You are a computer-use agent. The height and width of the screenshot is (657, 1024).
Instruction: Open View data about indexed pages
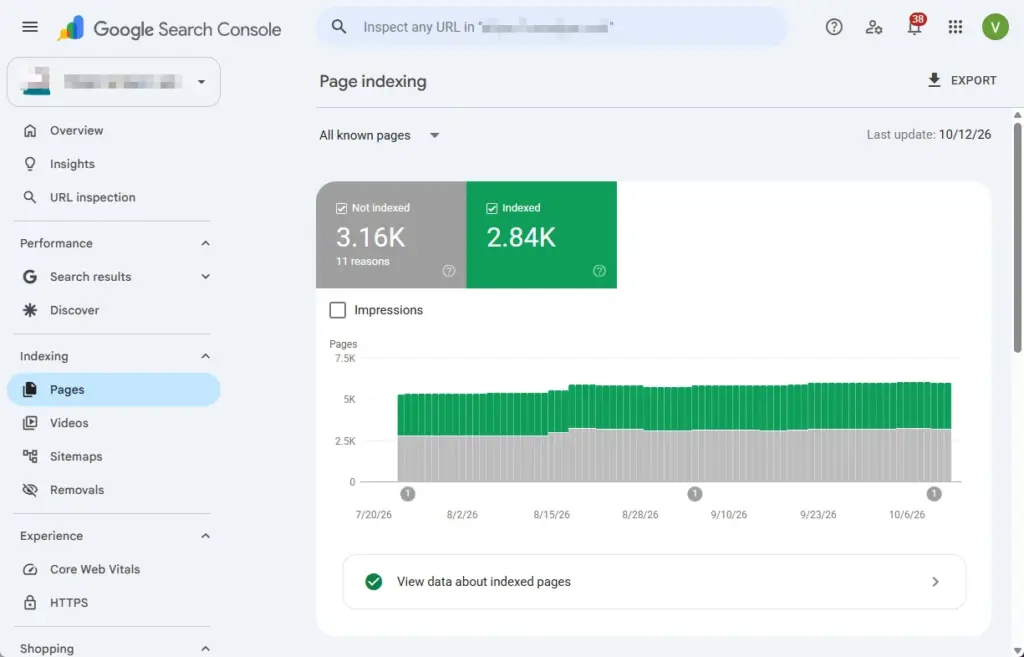[654, 582]
